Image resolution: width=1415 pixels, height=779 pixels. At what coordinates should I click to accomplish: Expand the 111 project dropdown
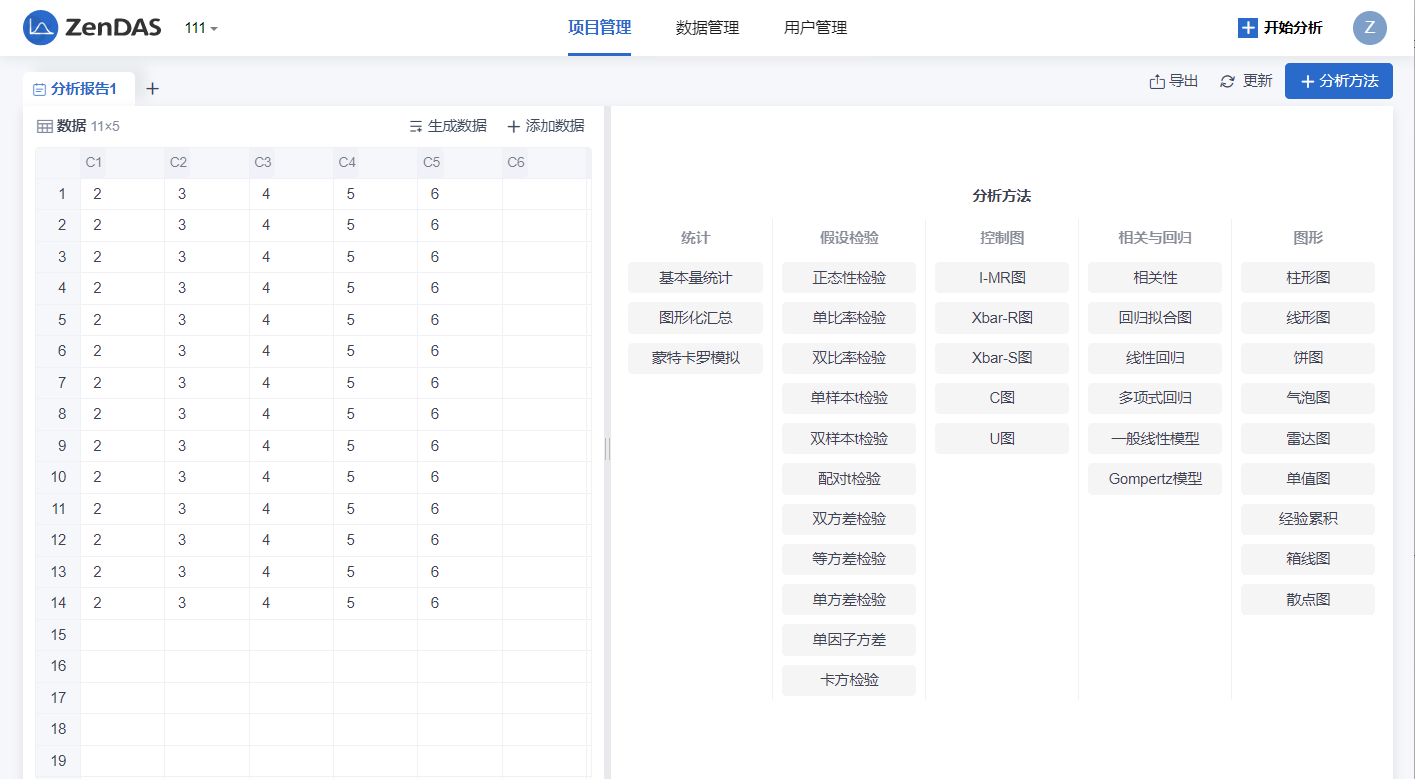click(201, 28)
